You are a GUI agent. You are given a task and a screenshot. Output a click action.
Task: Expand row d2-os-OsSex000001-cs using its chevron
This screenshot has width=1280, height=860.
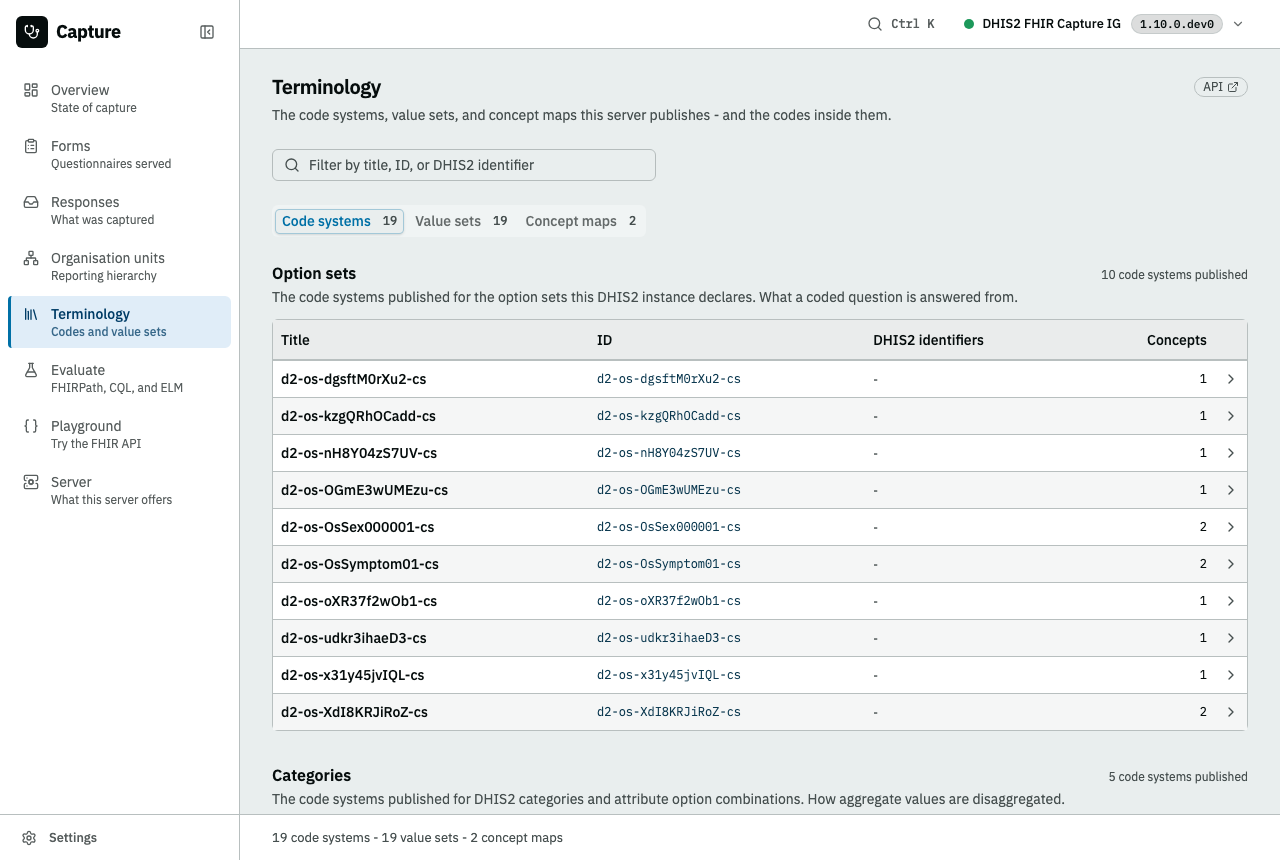click(1231, 527)
